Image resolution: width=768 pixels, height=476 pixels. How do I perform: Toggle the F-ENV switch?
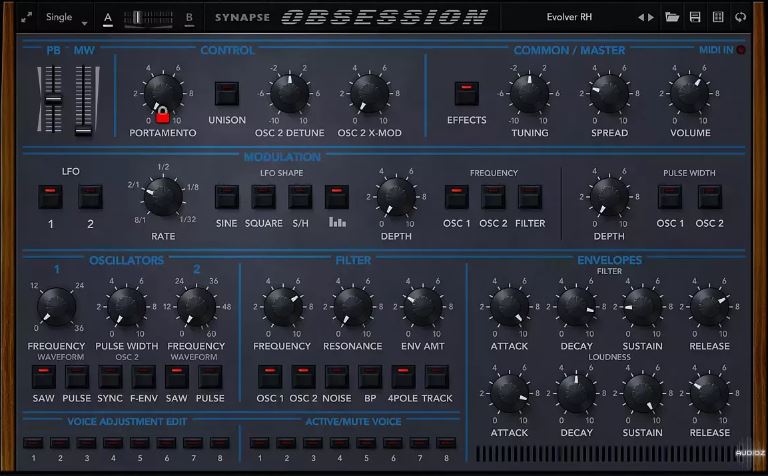coord(144,377)
